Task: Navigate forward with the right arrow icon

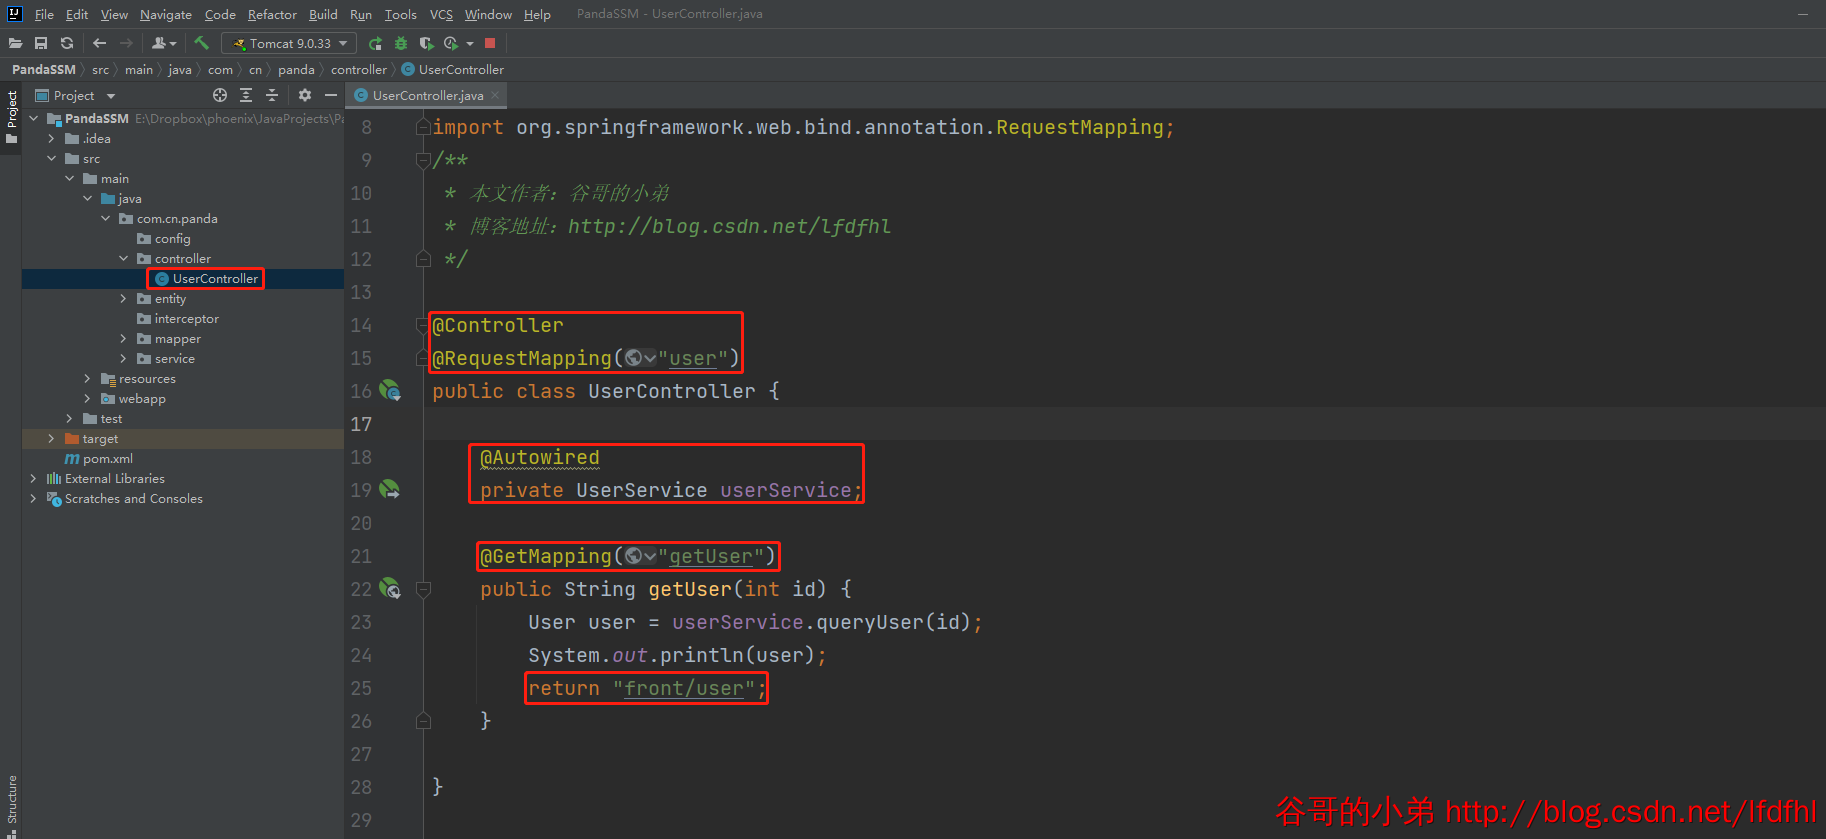Action: tap(126, 43)
